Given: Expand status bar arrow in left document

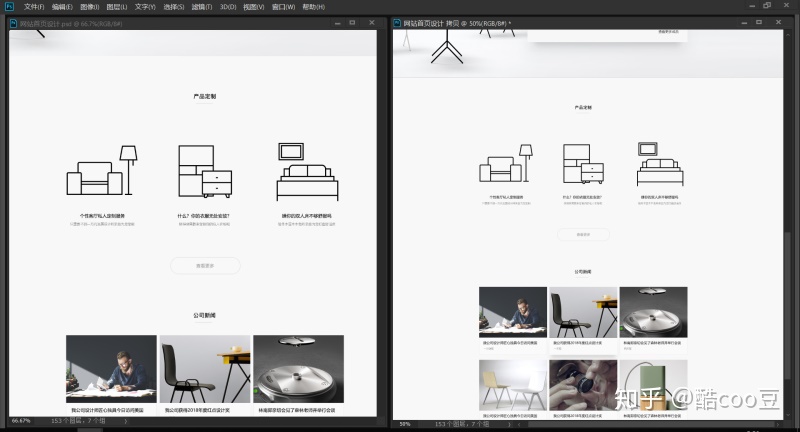Looking at the screenshot, I should [126, 421].
